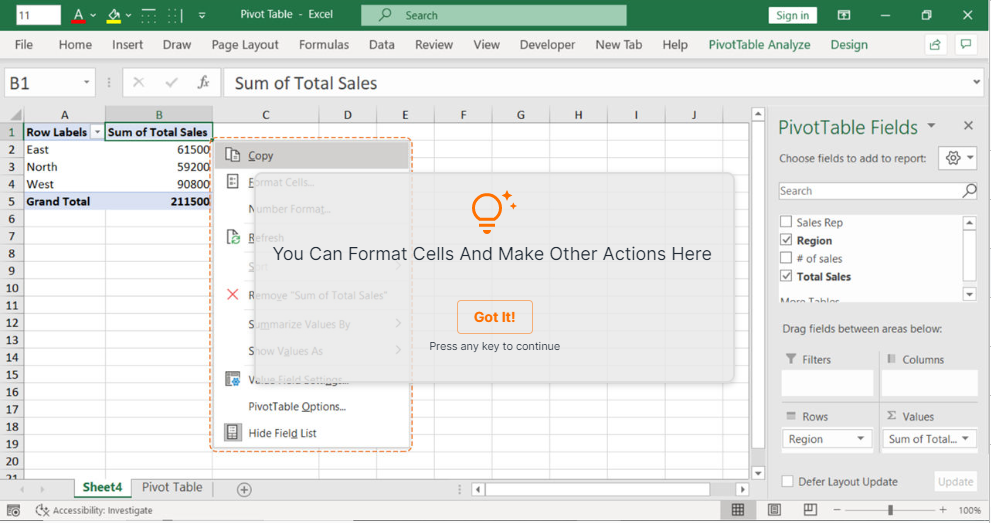
Task: Click the zoom slider handle
Action: 890,510
